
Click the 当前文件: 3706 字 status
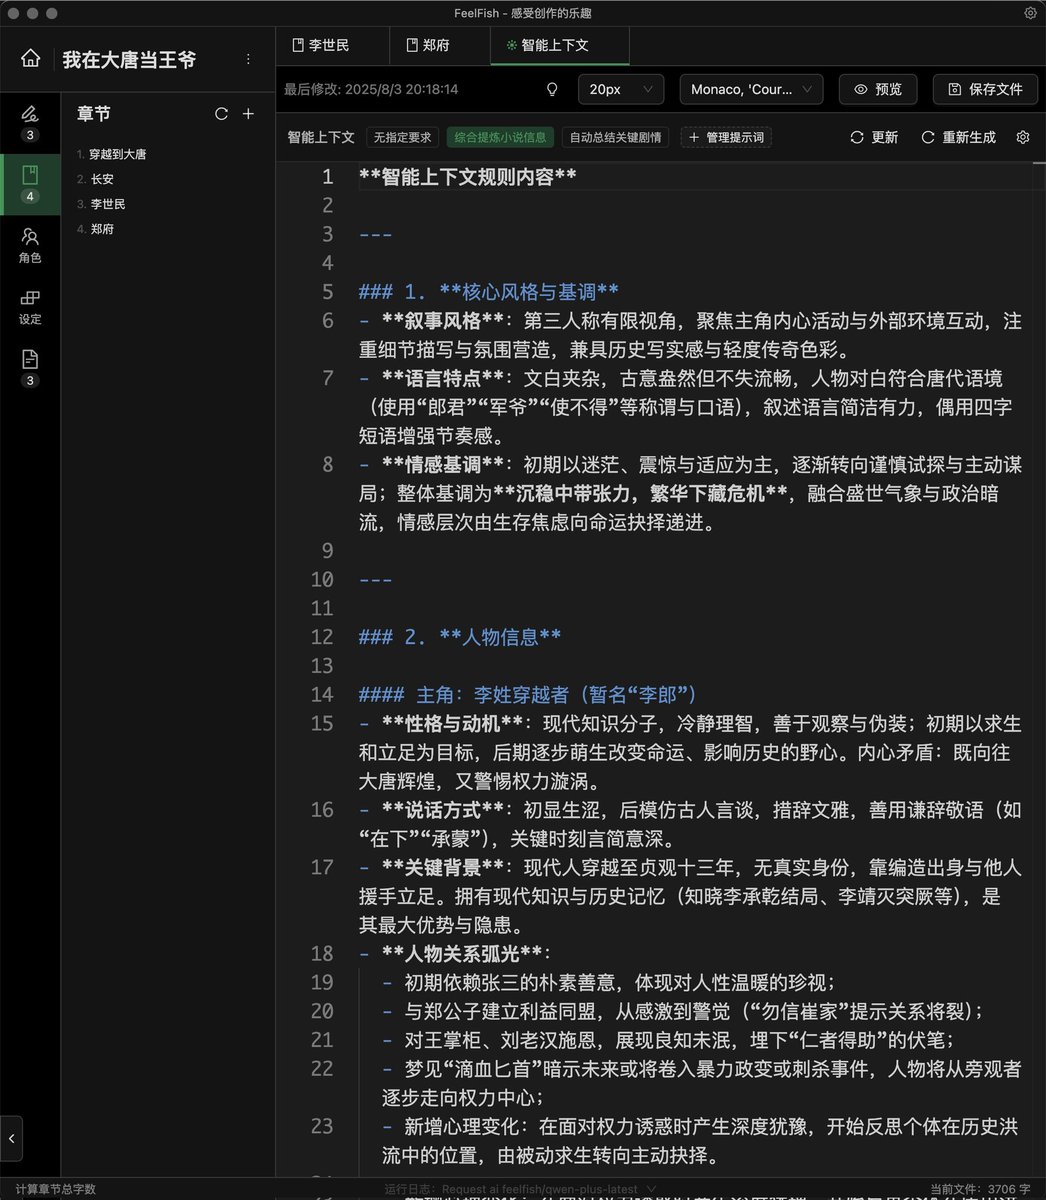pos(980,1189)
